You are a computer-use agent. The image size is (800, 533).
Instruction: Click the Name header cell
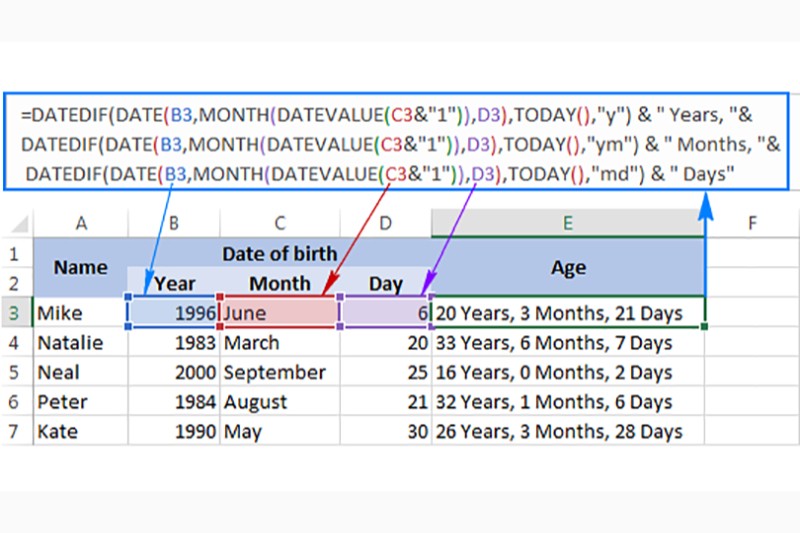click(x=80, y=267)
